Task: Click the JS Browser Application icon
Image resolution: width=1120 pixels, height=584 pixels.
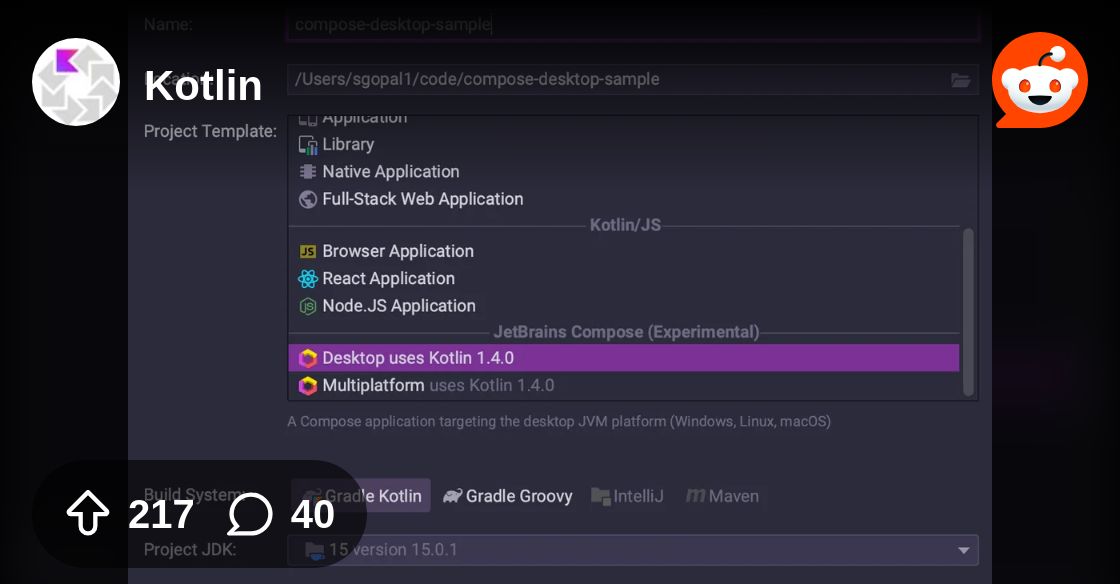Action: [308, 251]
